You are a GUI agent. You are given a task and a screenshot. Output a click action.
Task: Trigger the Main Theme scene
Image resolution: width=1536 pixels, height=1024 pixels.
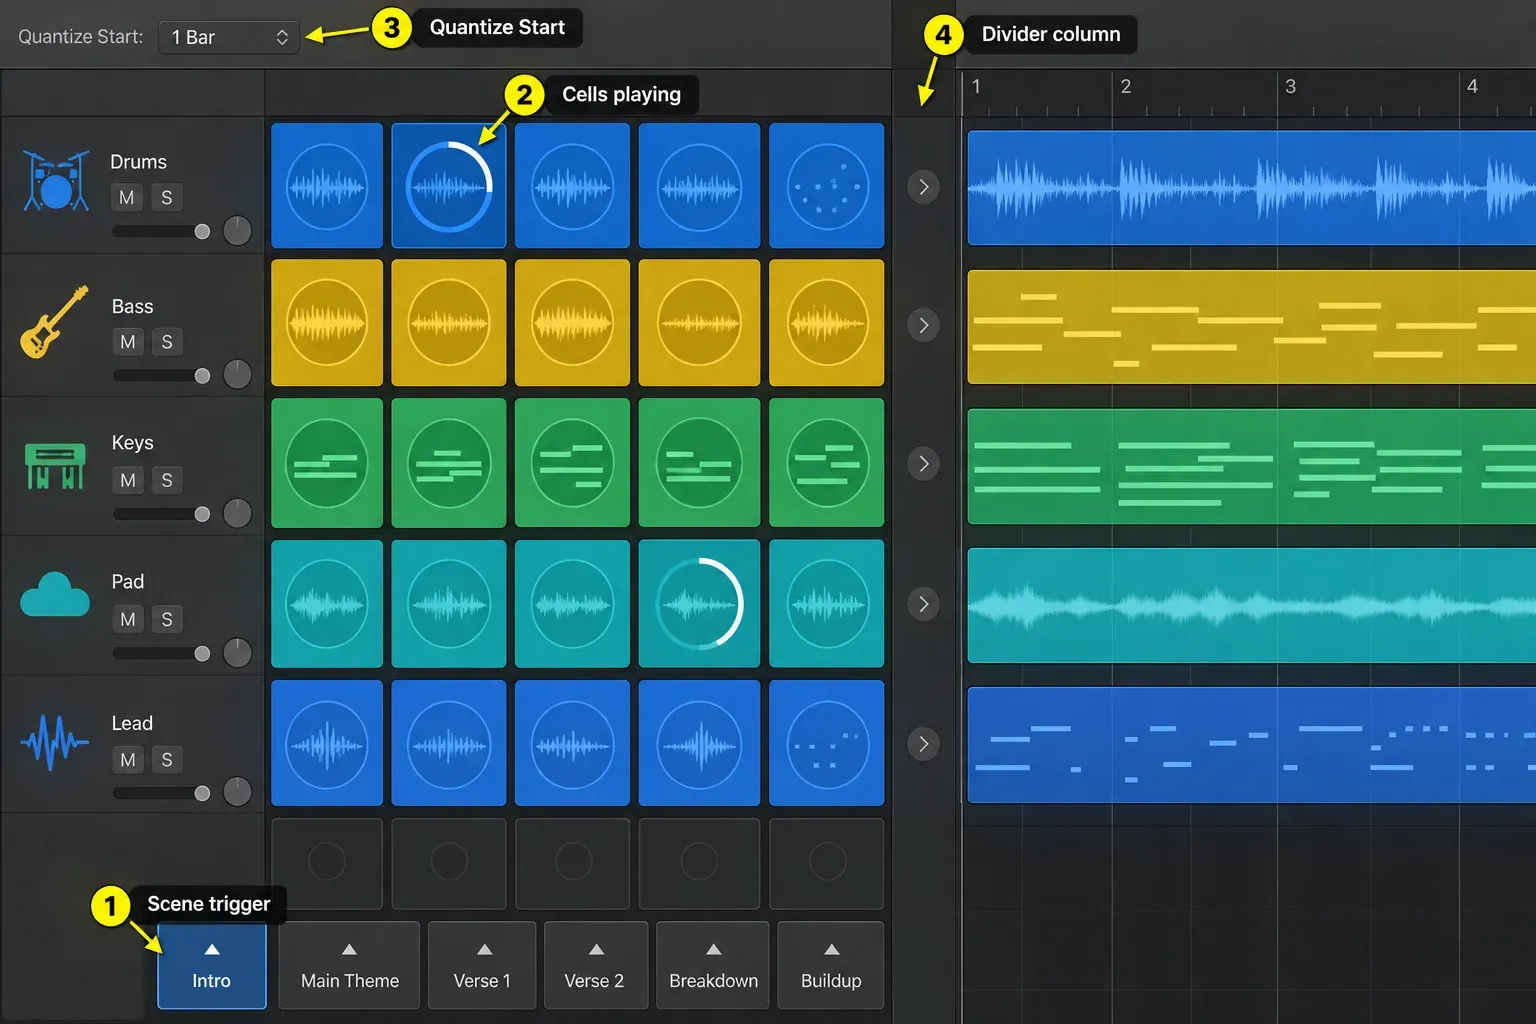point(349,966)
